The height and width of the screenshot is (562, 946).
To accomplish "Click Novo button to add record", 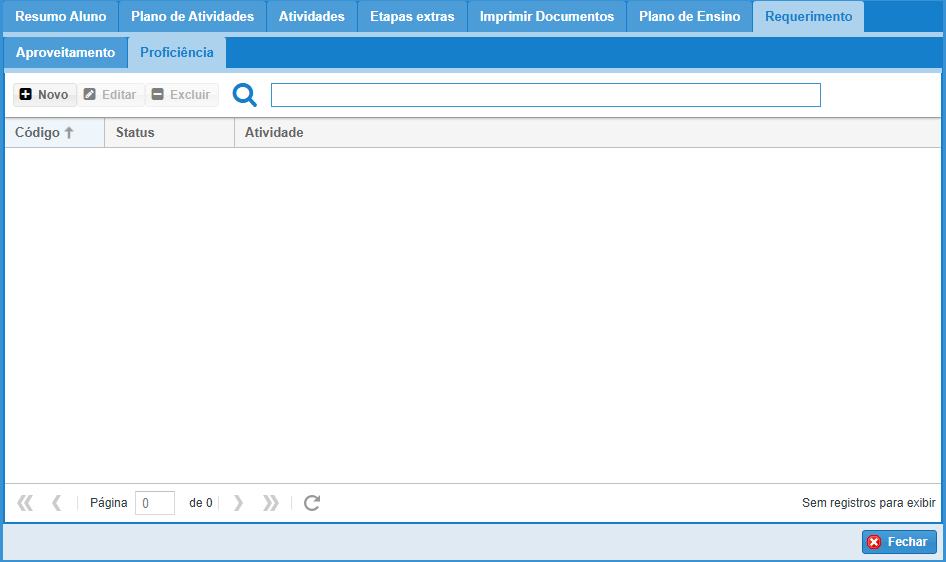I will [x=44, y=95].
